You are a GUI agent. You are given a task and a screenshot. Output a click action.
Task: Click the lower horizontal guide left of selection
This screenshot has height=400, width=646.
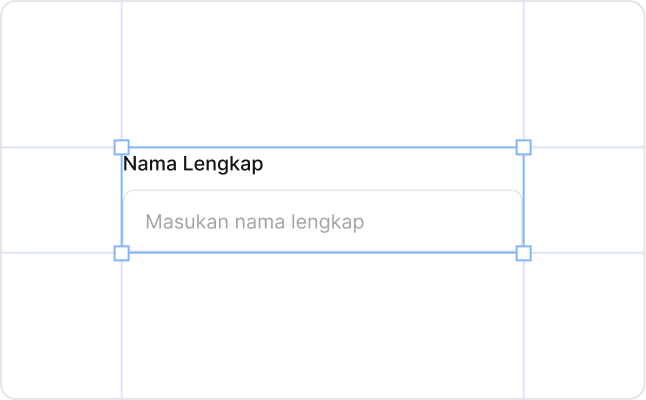60,253
